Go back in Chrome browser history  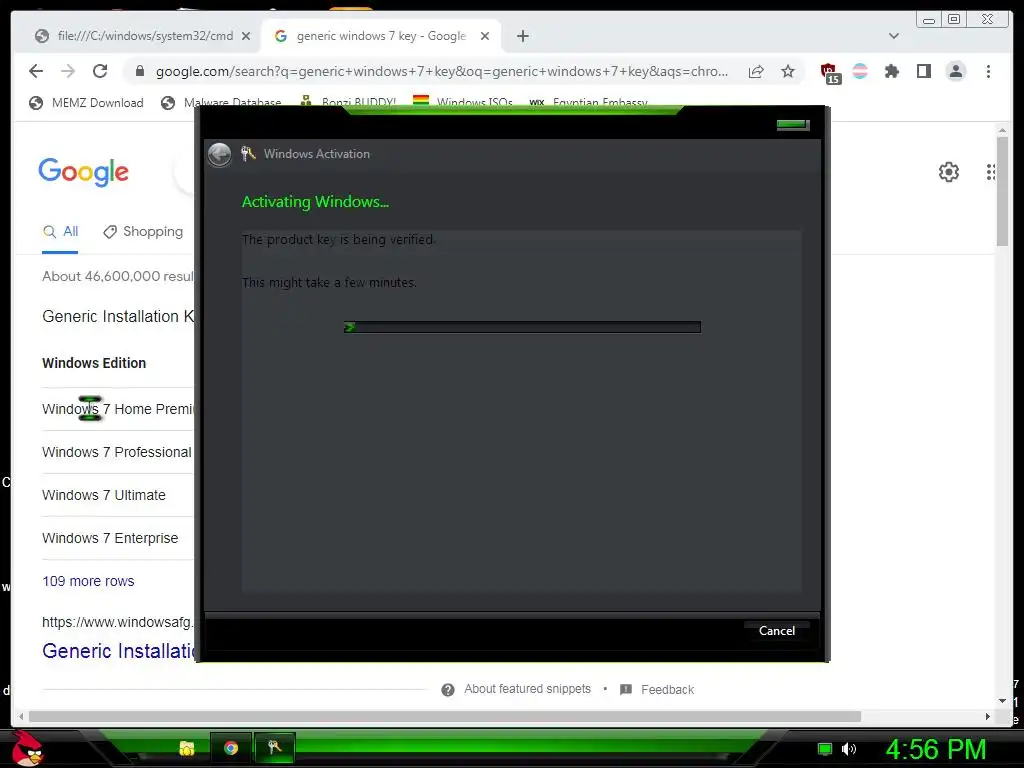(x=36, y=71)
